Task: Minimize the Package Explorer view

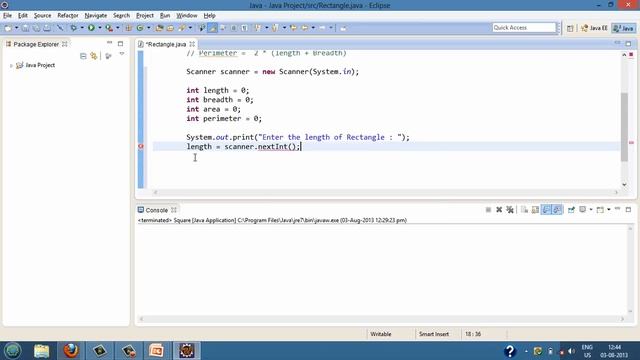Action: point(109,43)
